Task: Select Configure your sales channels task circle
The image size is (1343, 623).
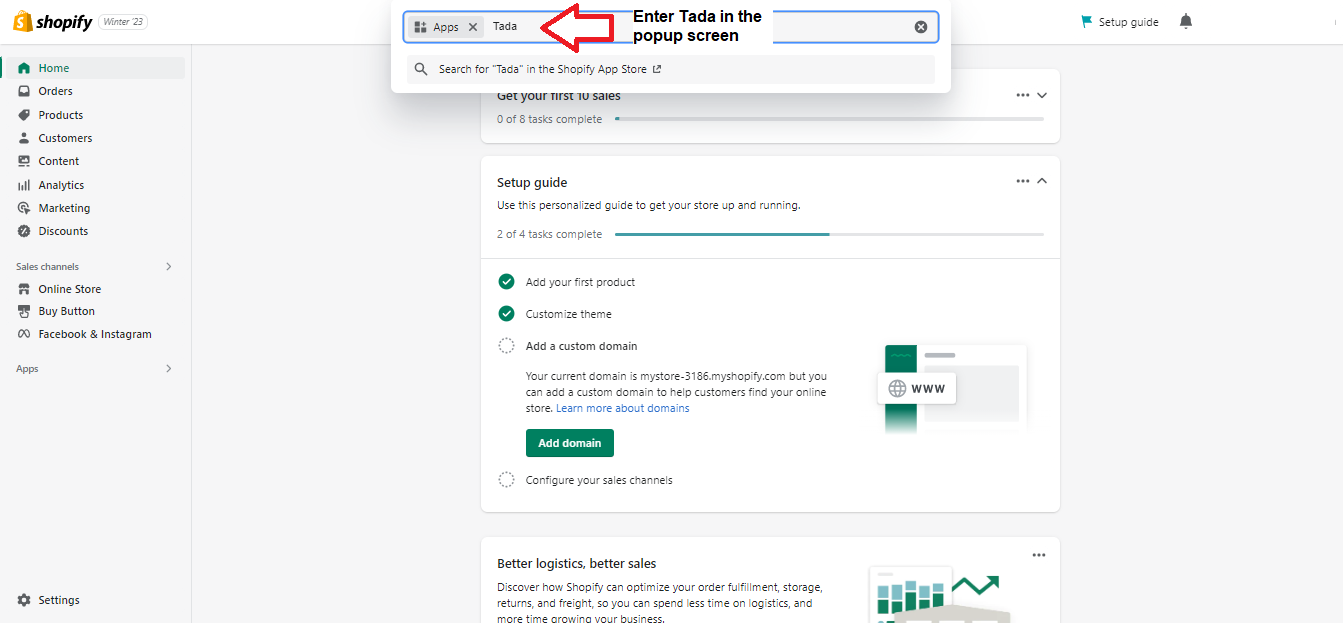Action: (x=506, y=480)
